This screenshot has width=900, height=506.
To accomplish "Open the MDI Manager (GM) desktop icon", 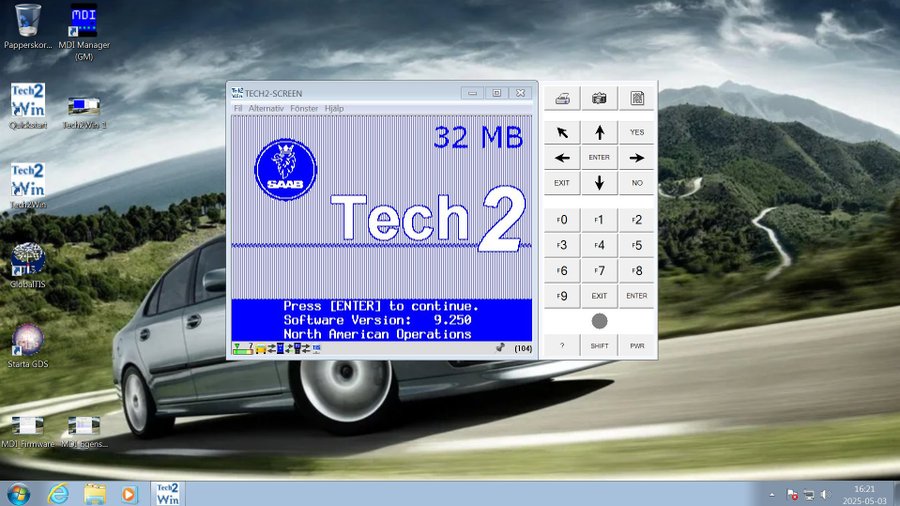I will pyautogui.click(x=84, y=32).
